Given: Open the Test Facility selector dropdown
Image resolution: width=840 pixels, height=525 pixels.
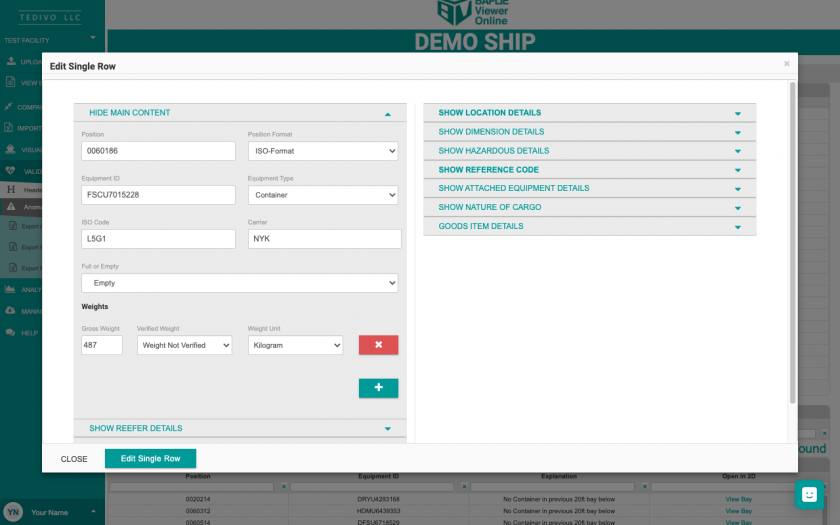Looking at the screenshot, I should click(50, 40).
